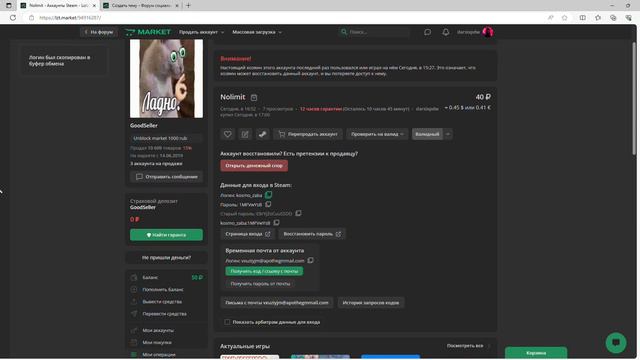640x360 pixels.
Task: Open the live support chat bubble
Action: pos(616,342)
